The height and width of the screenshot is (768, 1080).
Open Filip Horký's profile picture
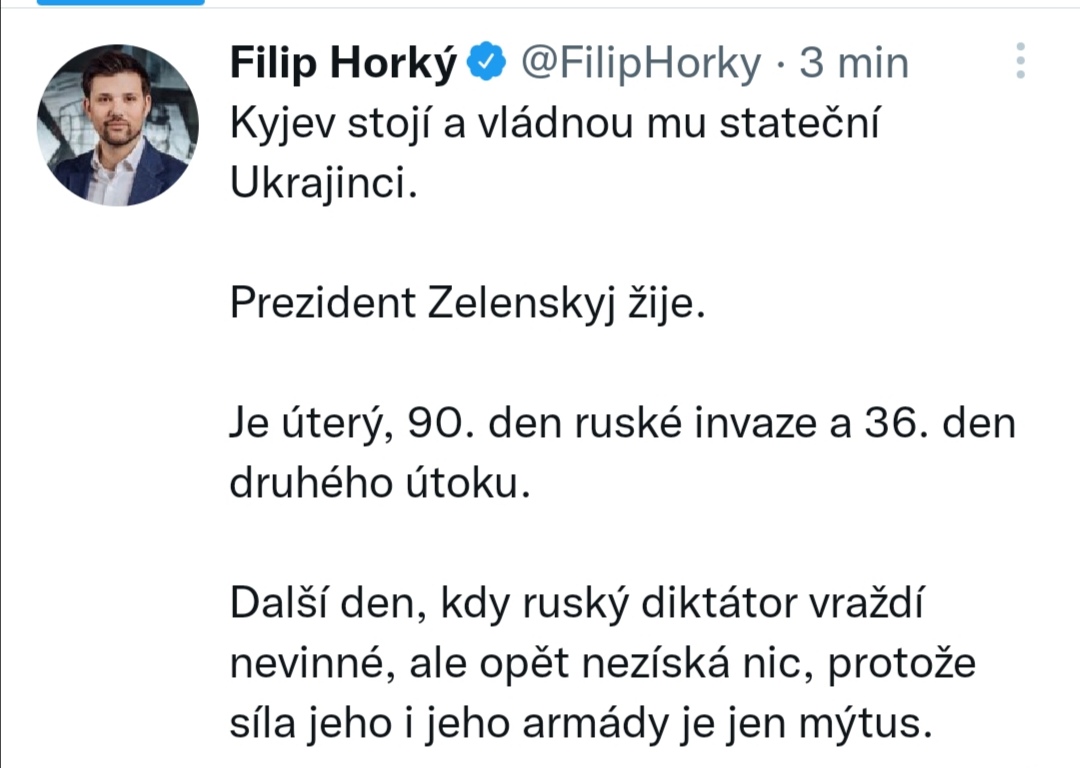[x=118, y=125]
